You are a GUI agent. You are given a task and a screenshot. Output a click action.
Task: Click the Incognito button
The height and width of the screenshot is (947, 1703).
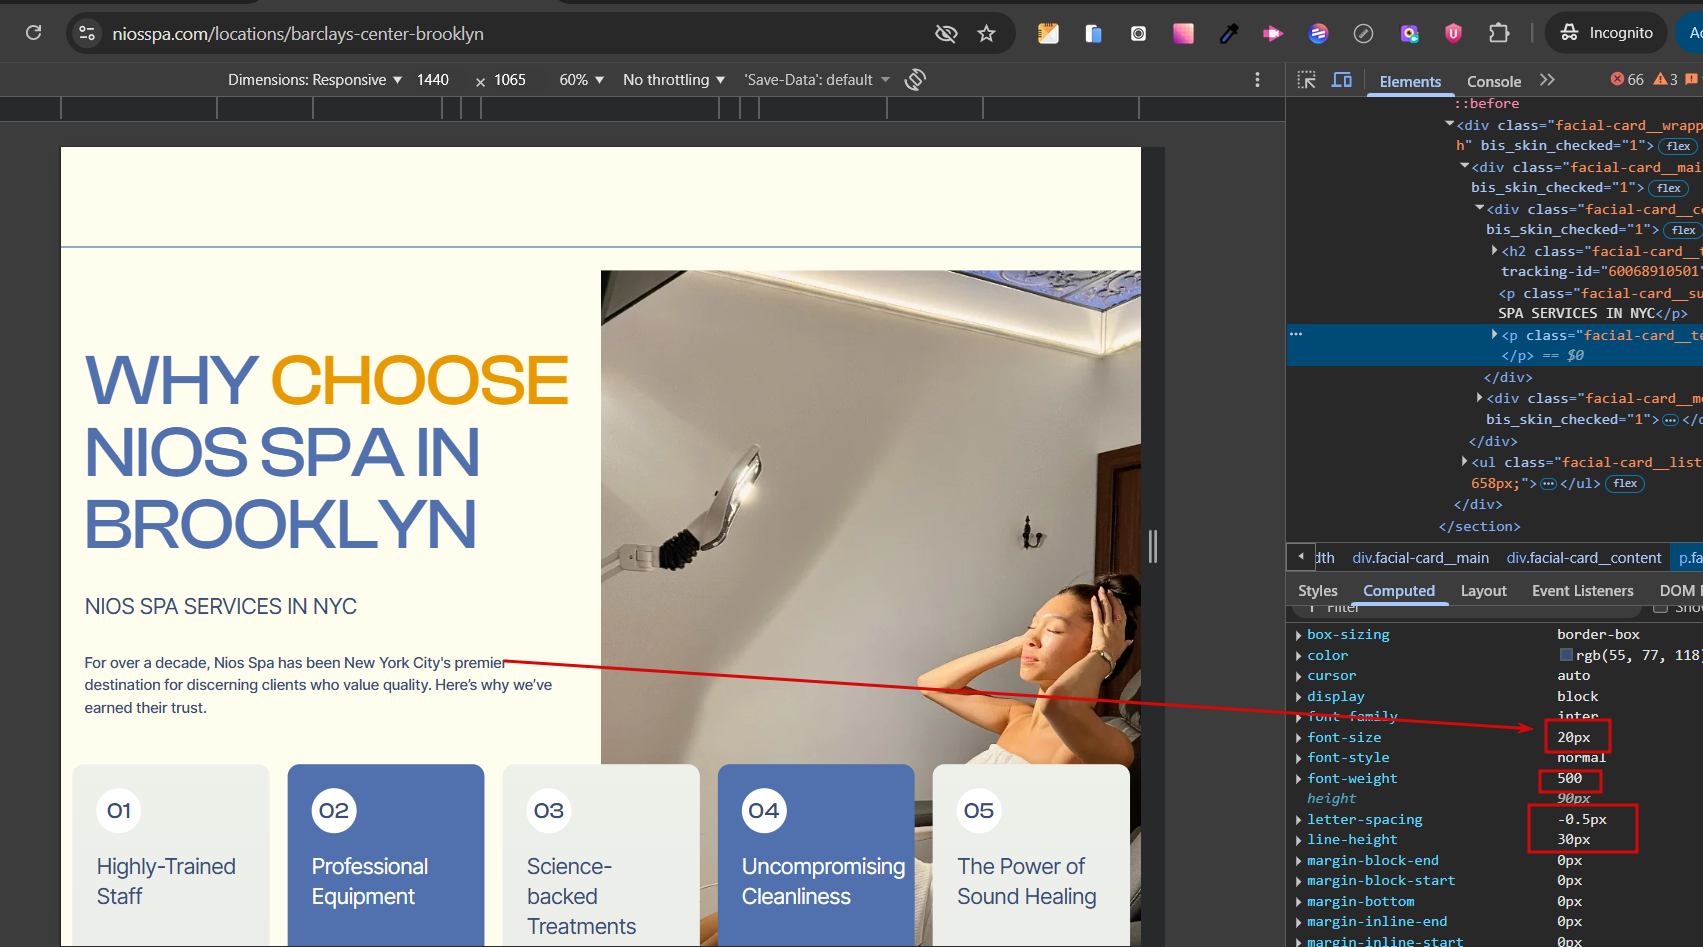point(1607,33)
